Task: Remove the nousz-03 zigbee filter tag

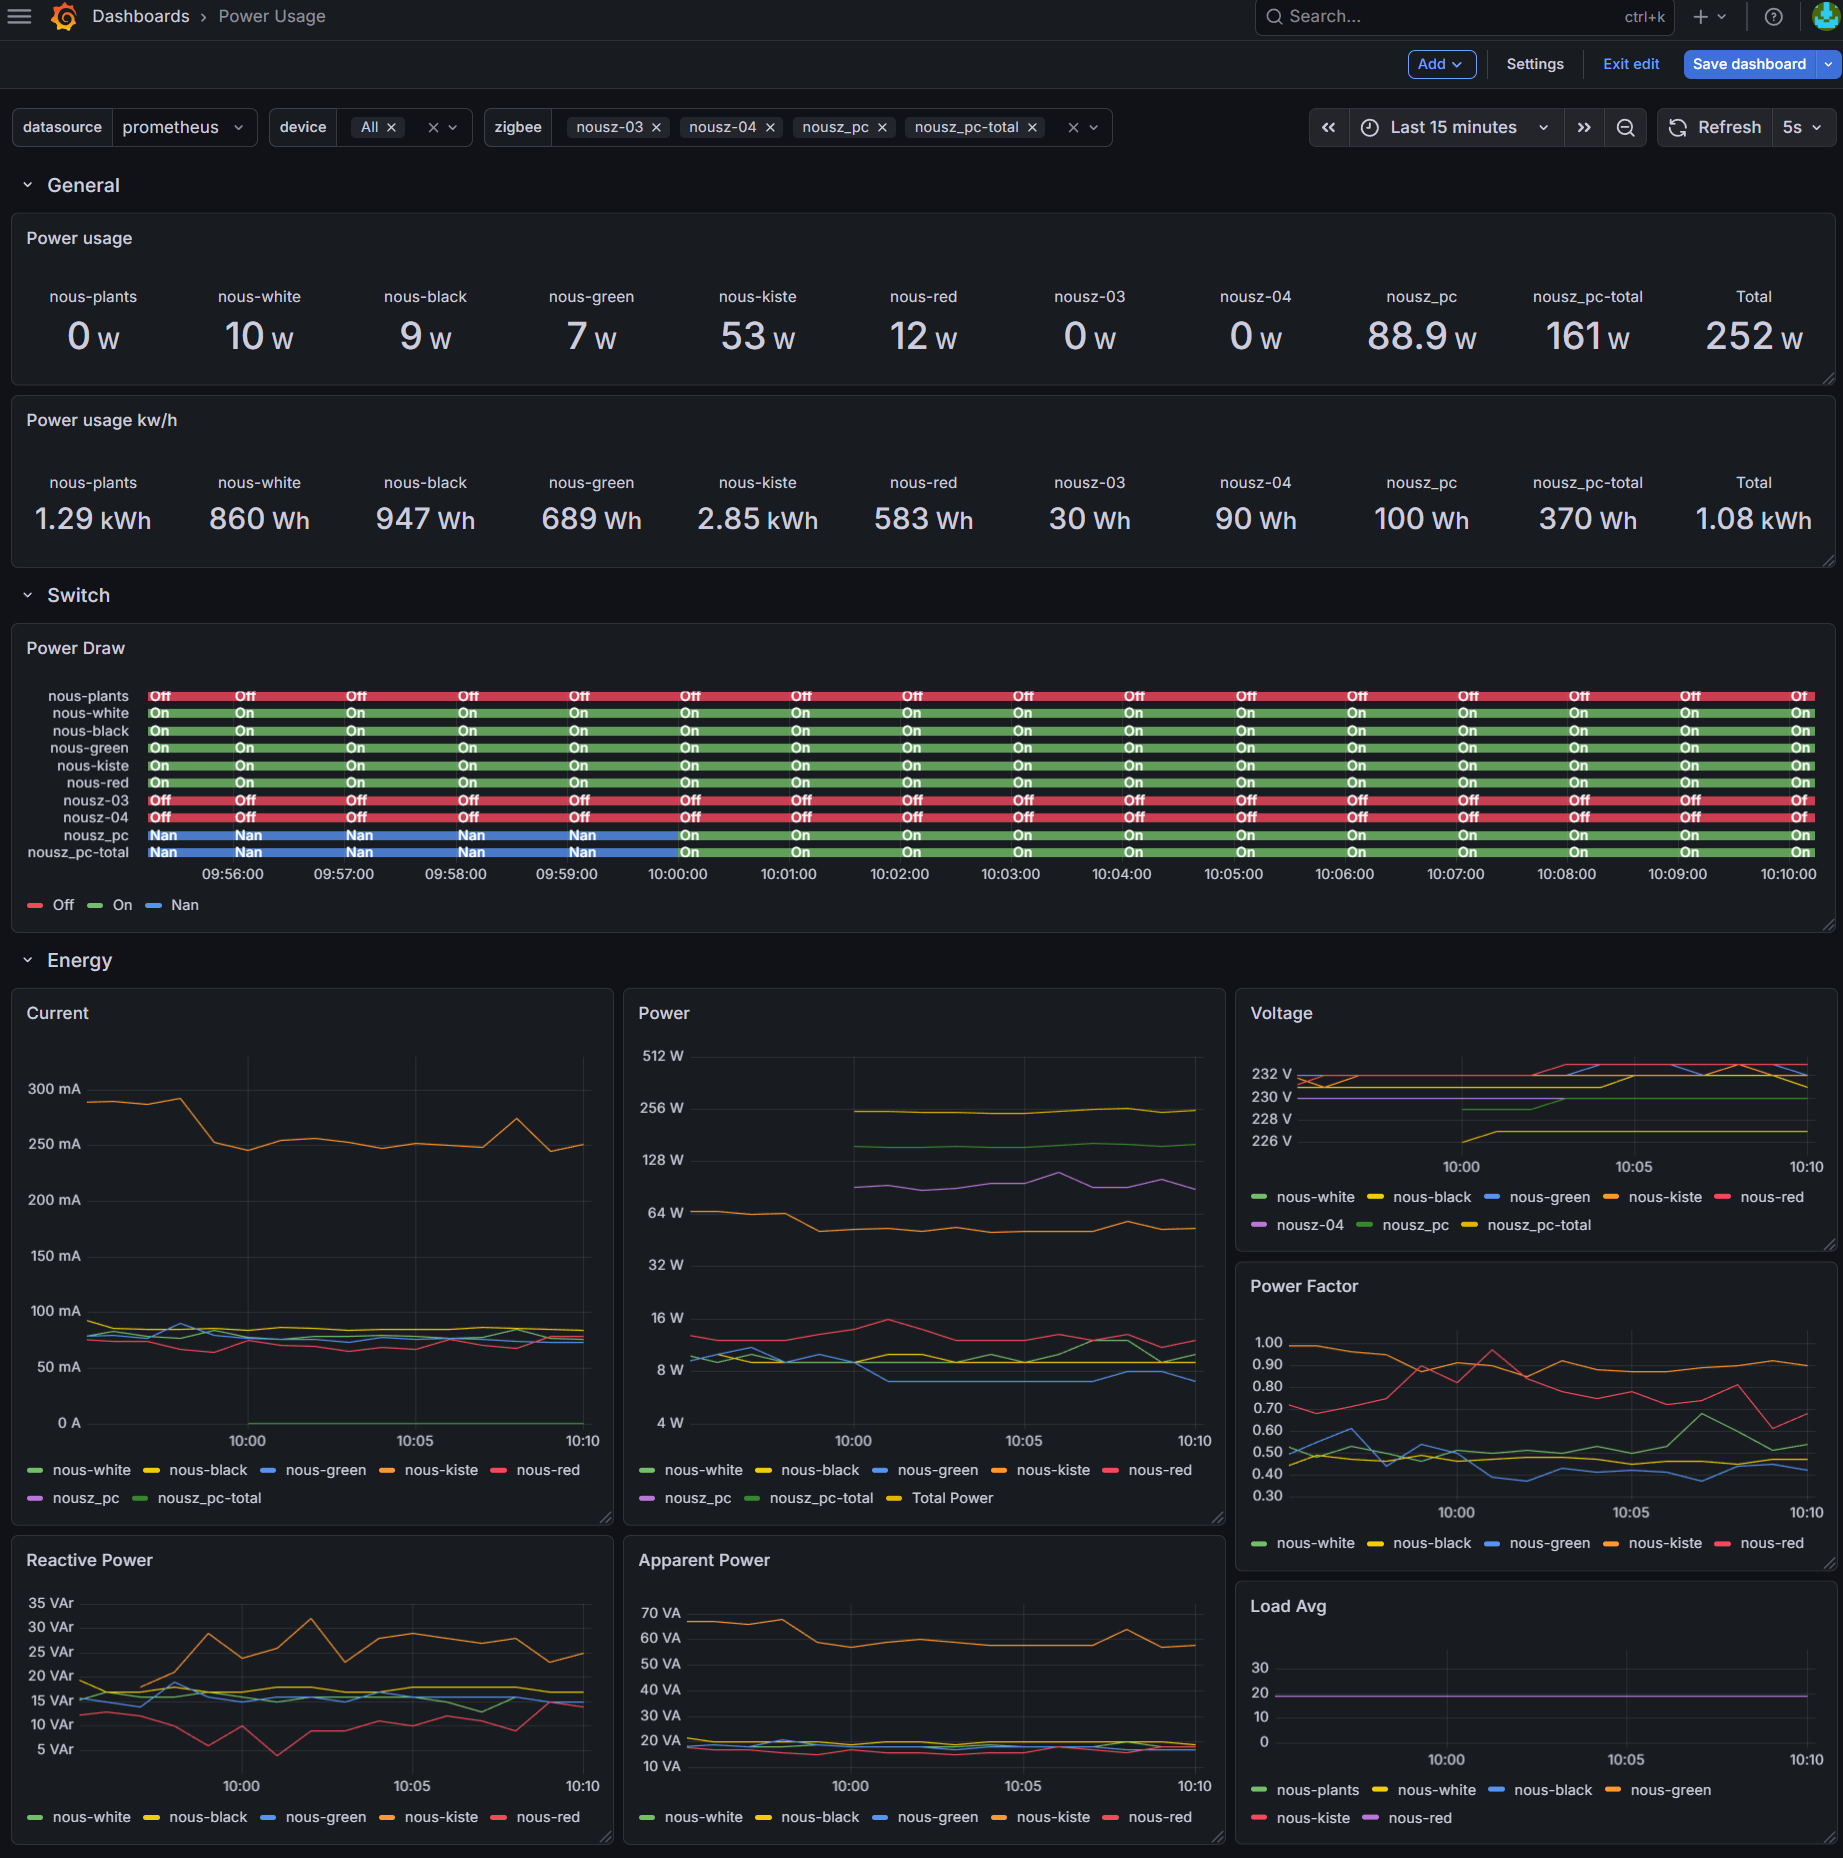Action: [657, 128]
